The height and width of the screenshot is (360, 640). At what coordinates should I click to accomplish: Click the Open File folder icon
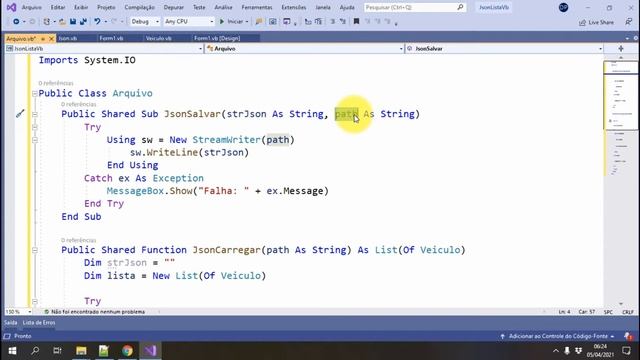(62, 22)
